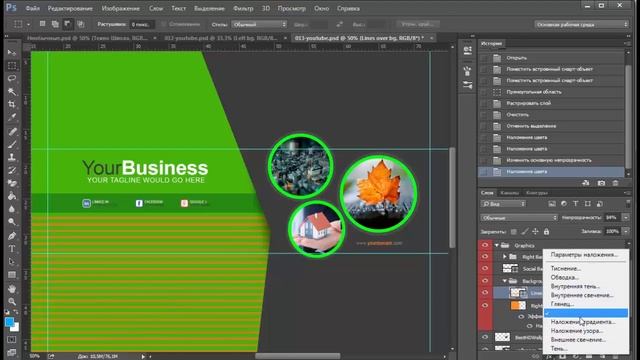640x360 pixels.
Task: Select the Move tool
Action: (x=12, y=53)
